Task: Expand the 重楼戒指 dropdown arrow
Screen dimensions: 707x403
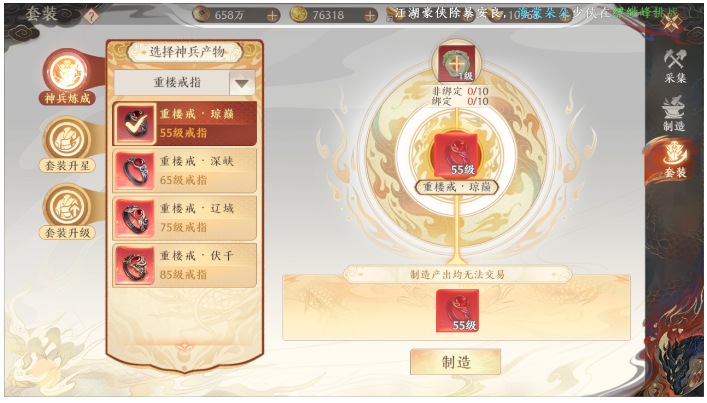Action: [x=242, y=83]
